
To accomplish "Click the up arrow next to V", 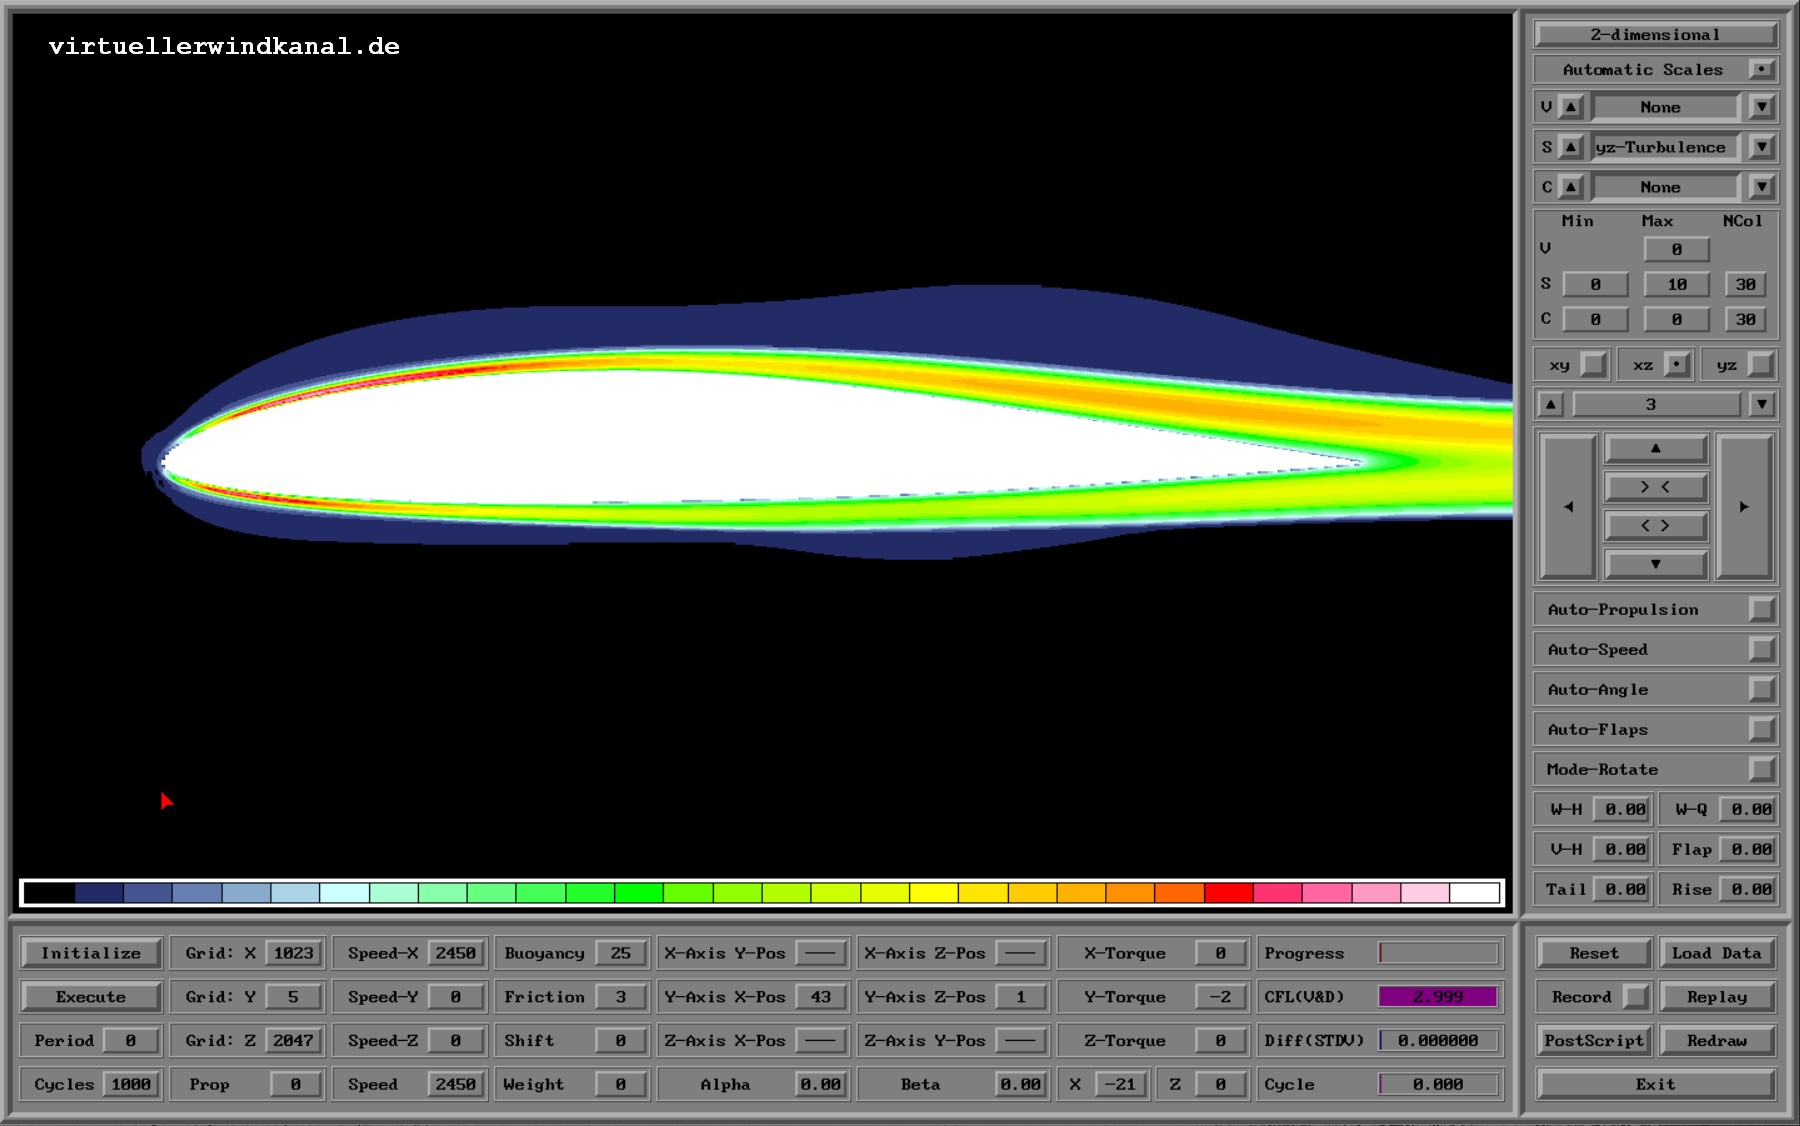I will (x=1571, y=107).
